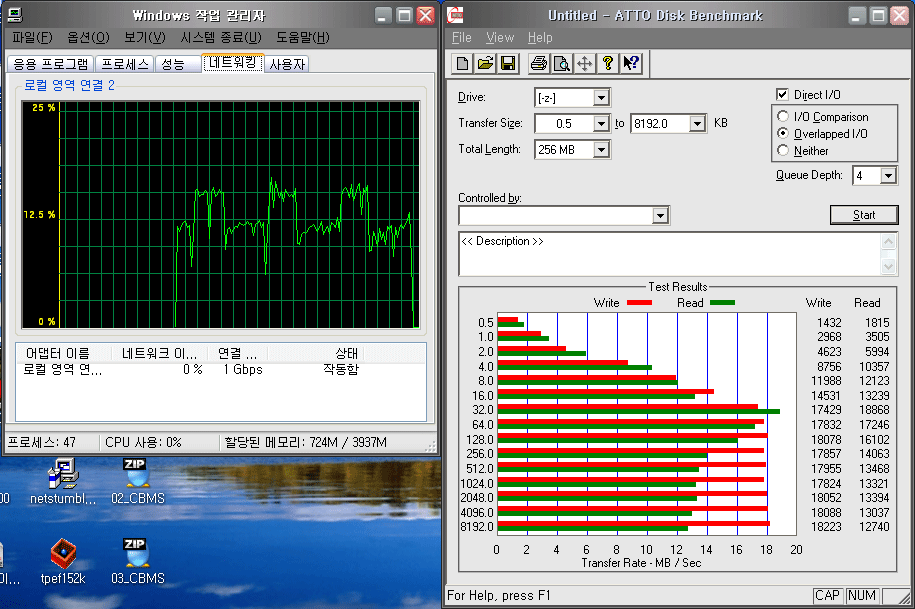Open Task Manager 파일(F) menu
This screenshot has height=609, width=915.
pos(32,37)
